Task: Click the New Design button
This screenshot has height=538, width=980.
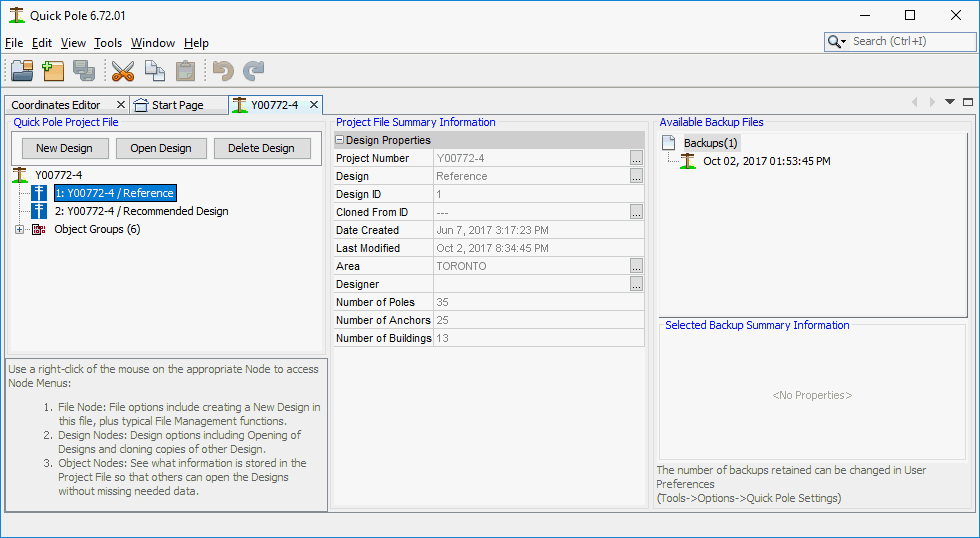Action: click(x=64, y=148)
